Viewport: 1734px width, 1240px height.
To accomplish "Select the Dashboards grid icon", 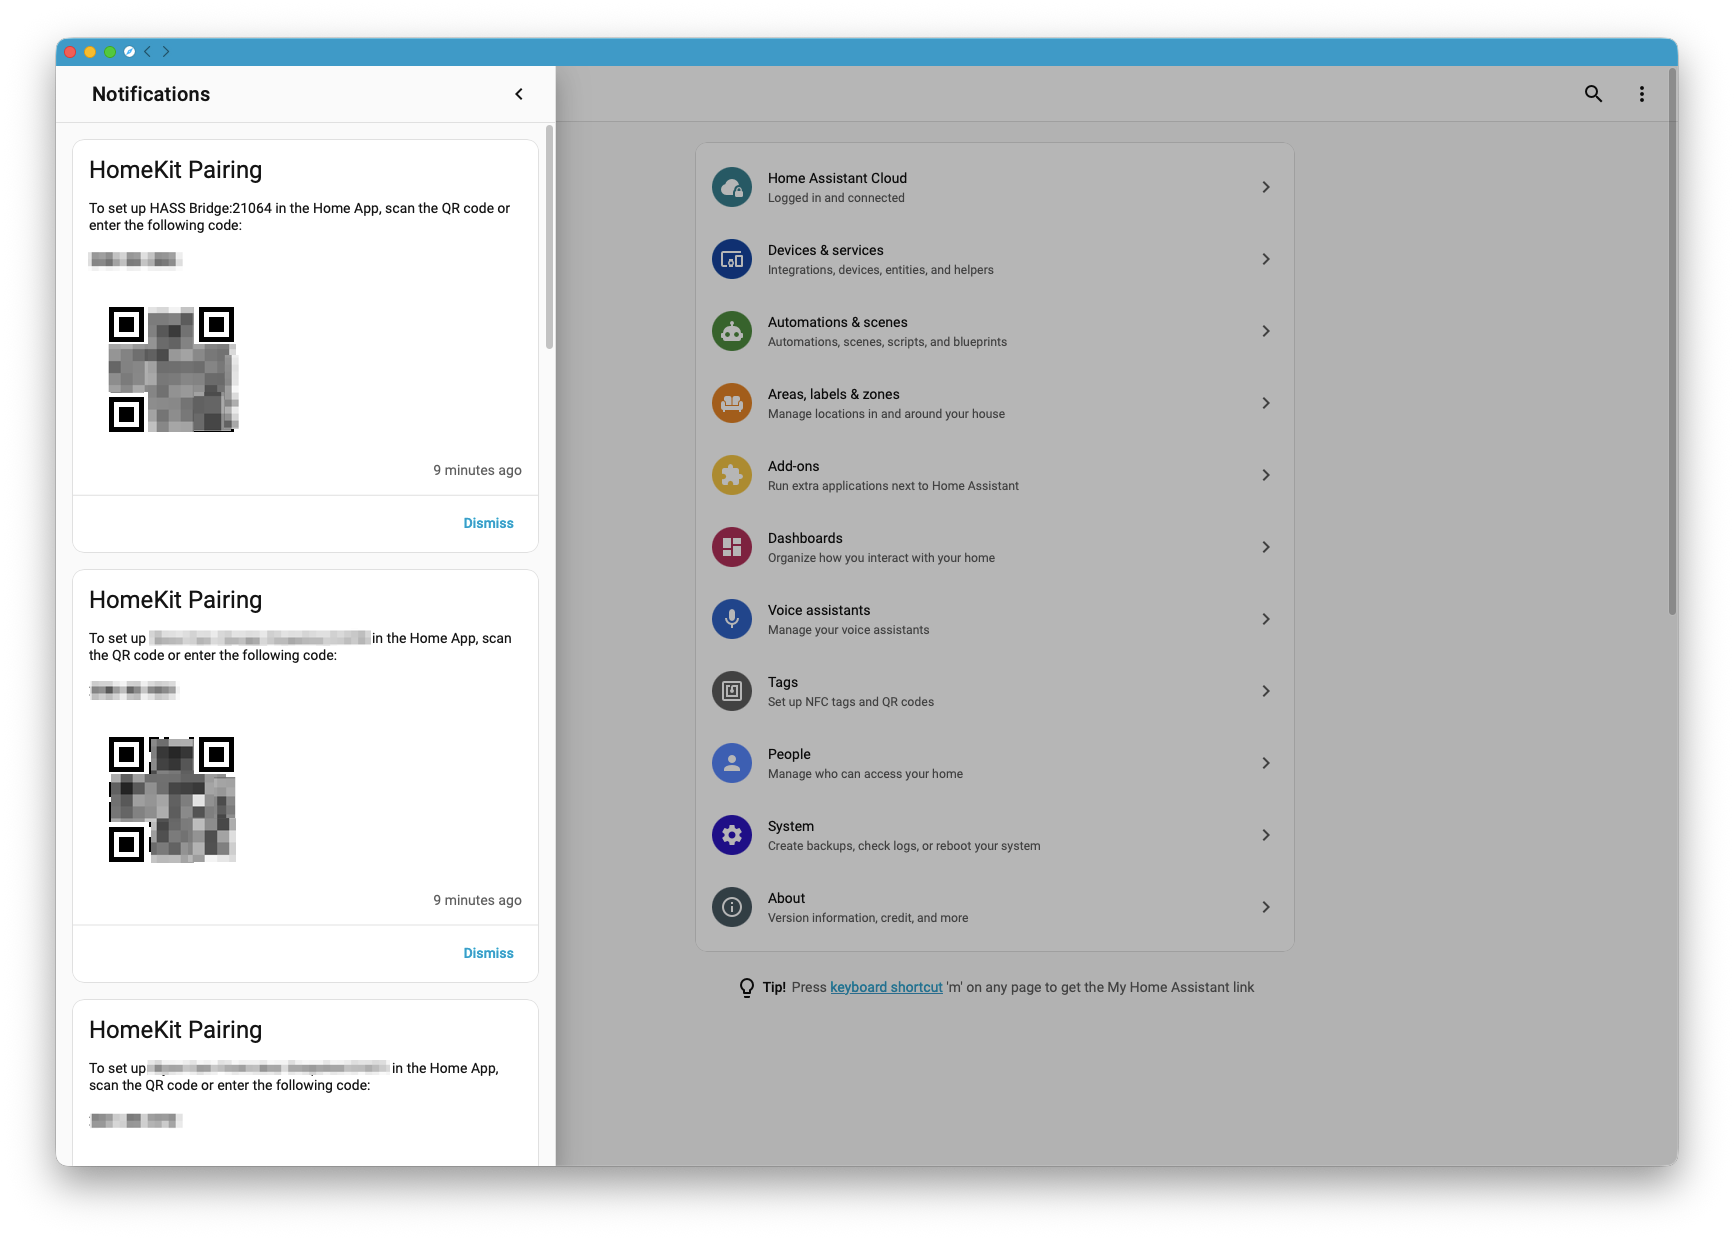I will [x=731, y=547].
